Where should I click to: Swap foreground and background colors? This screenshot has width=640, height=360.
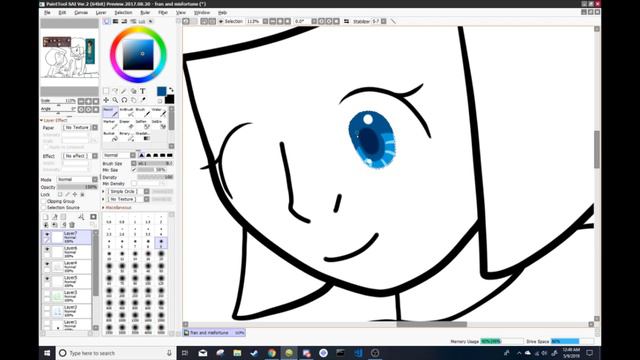coord(171,89)
